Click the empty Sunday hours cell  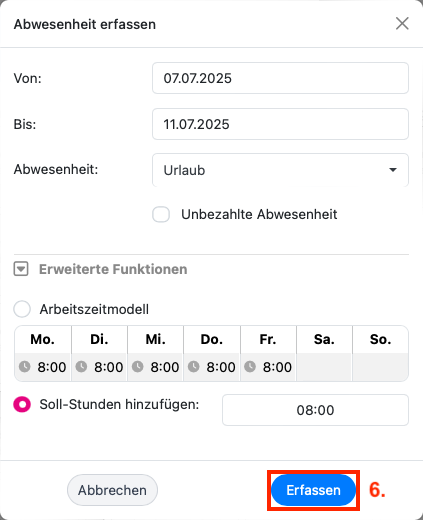coord(380,367)
